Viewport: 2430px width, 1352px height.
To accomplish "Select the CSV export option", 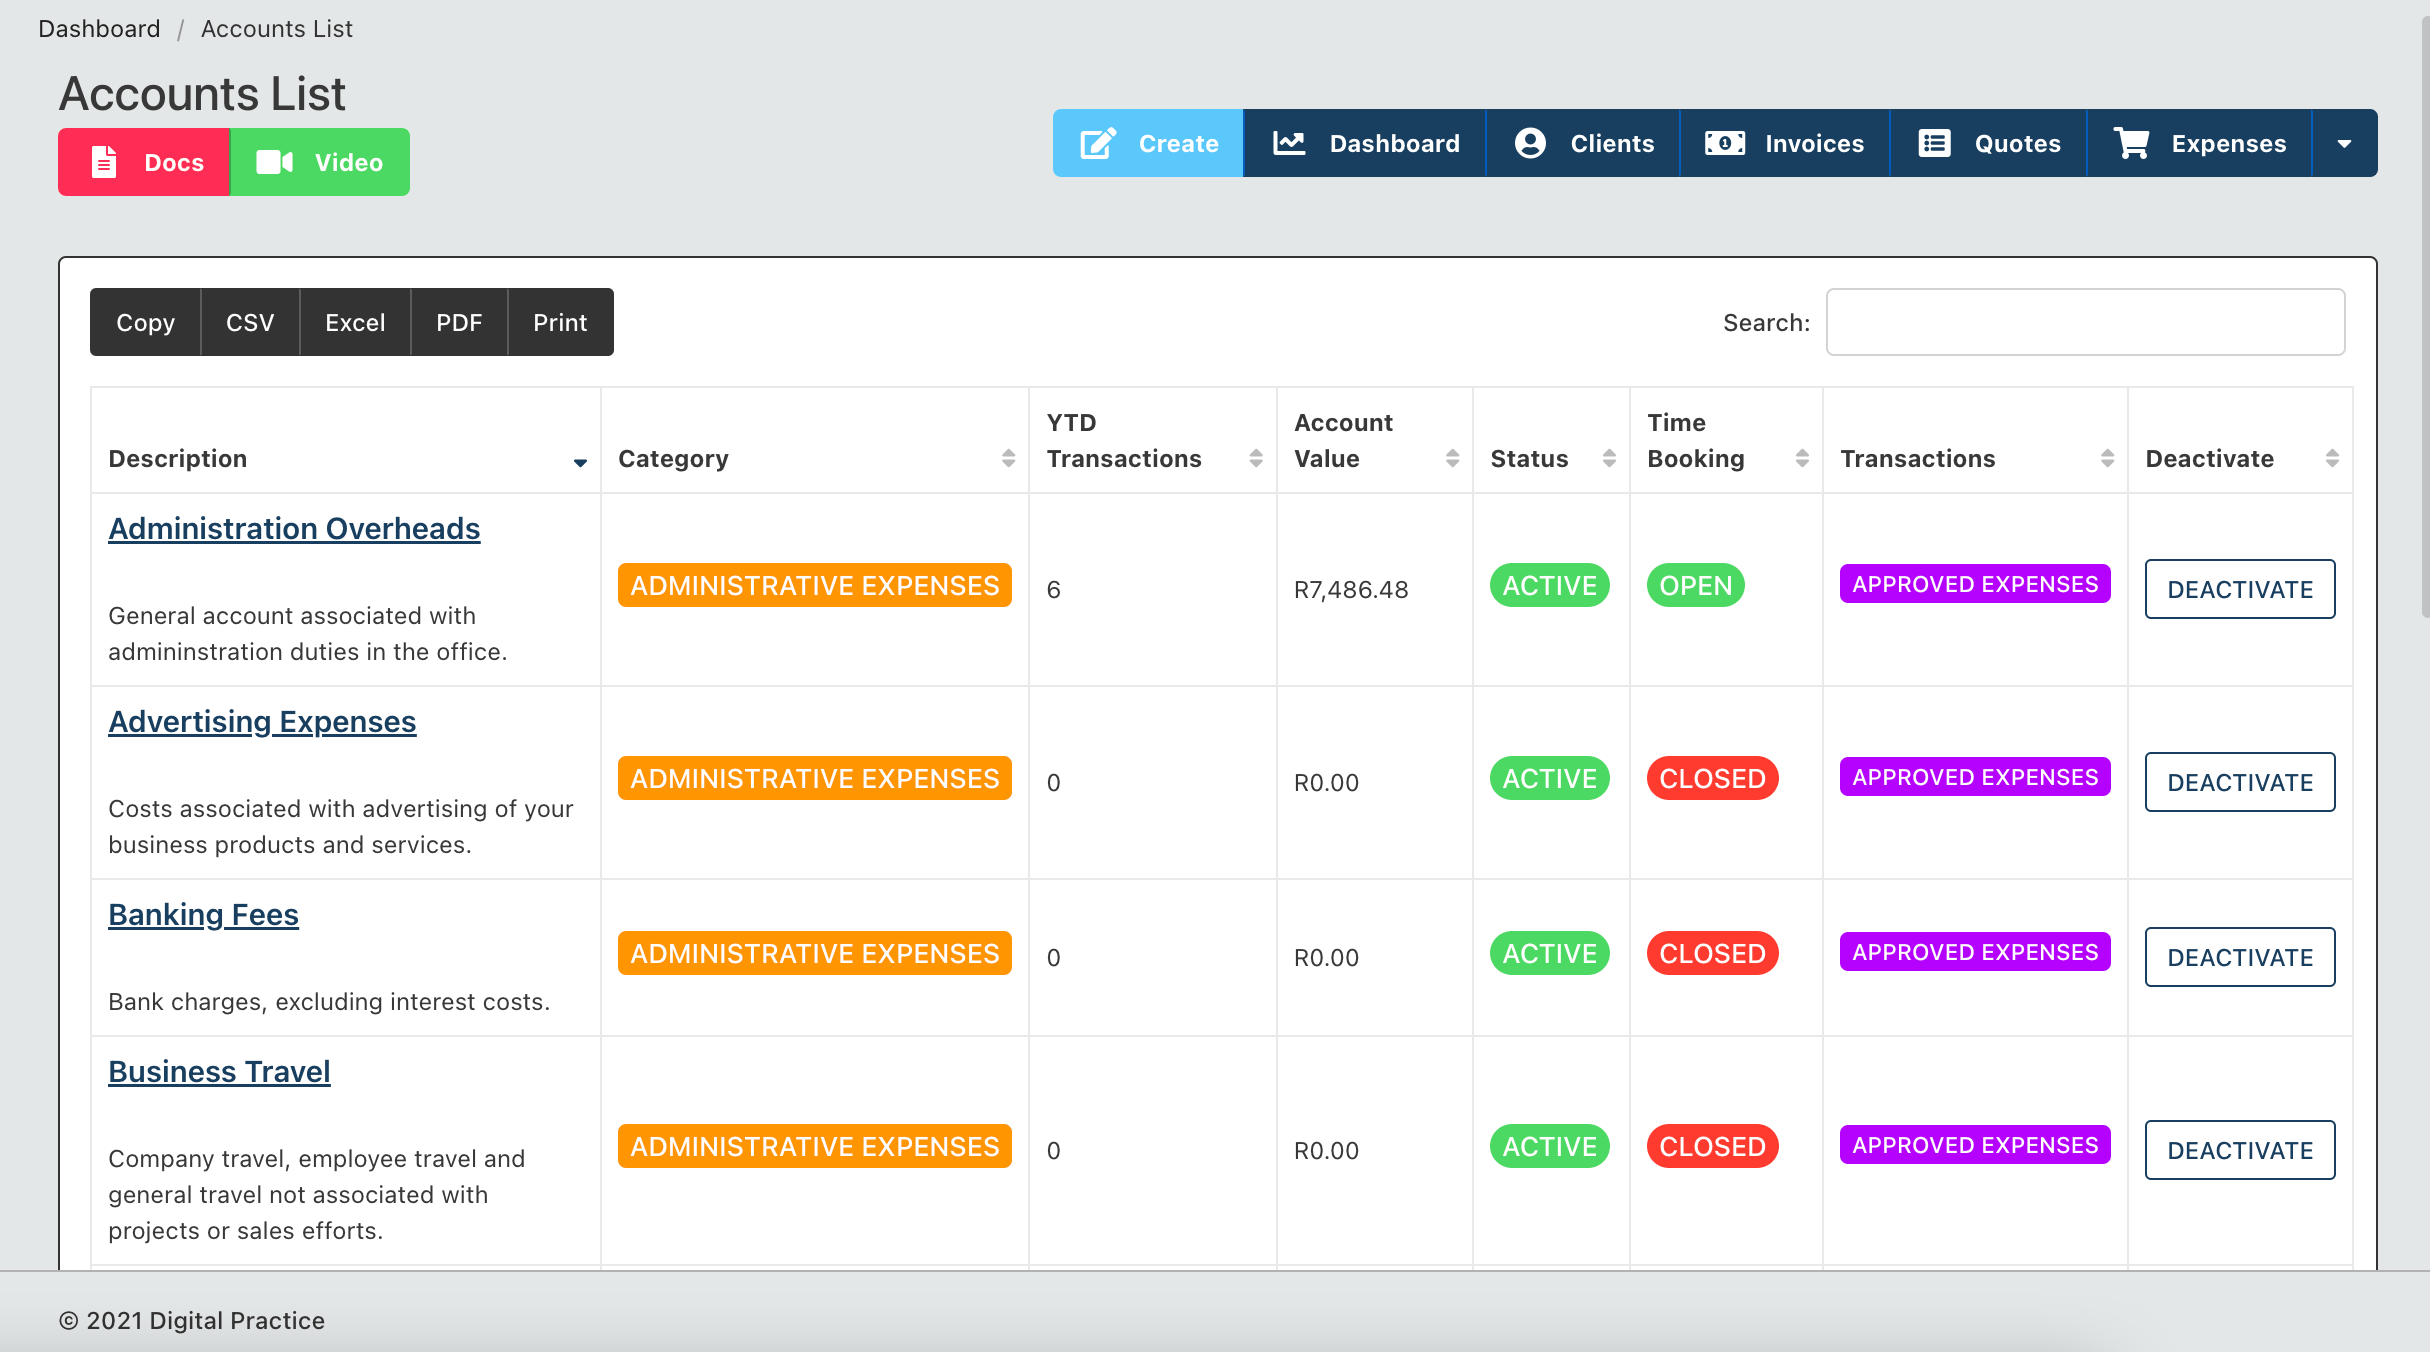I will point(248,323).
